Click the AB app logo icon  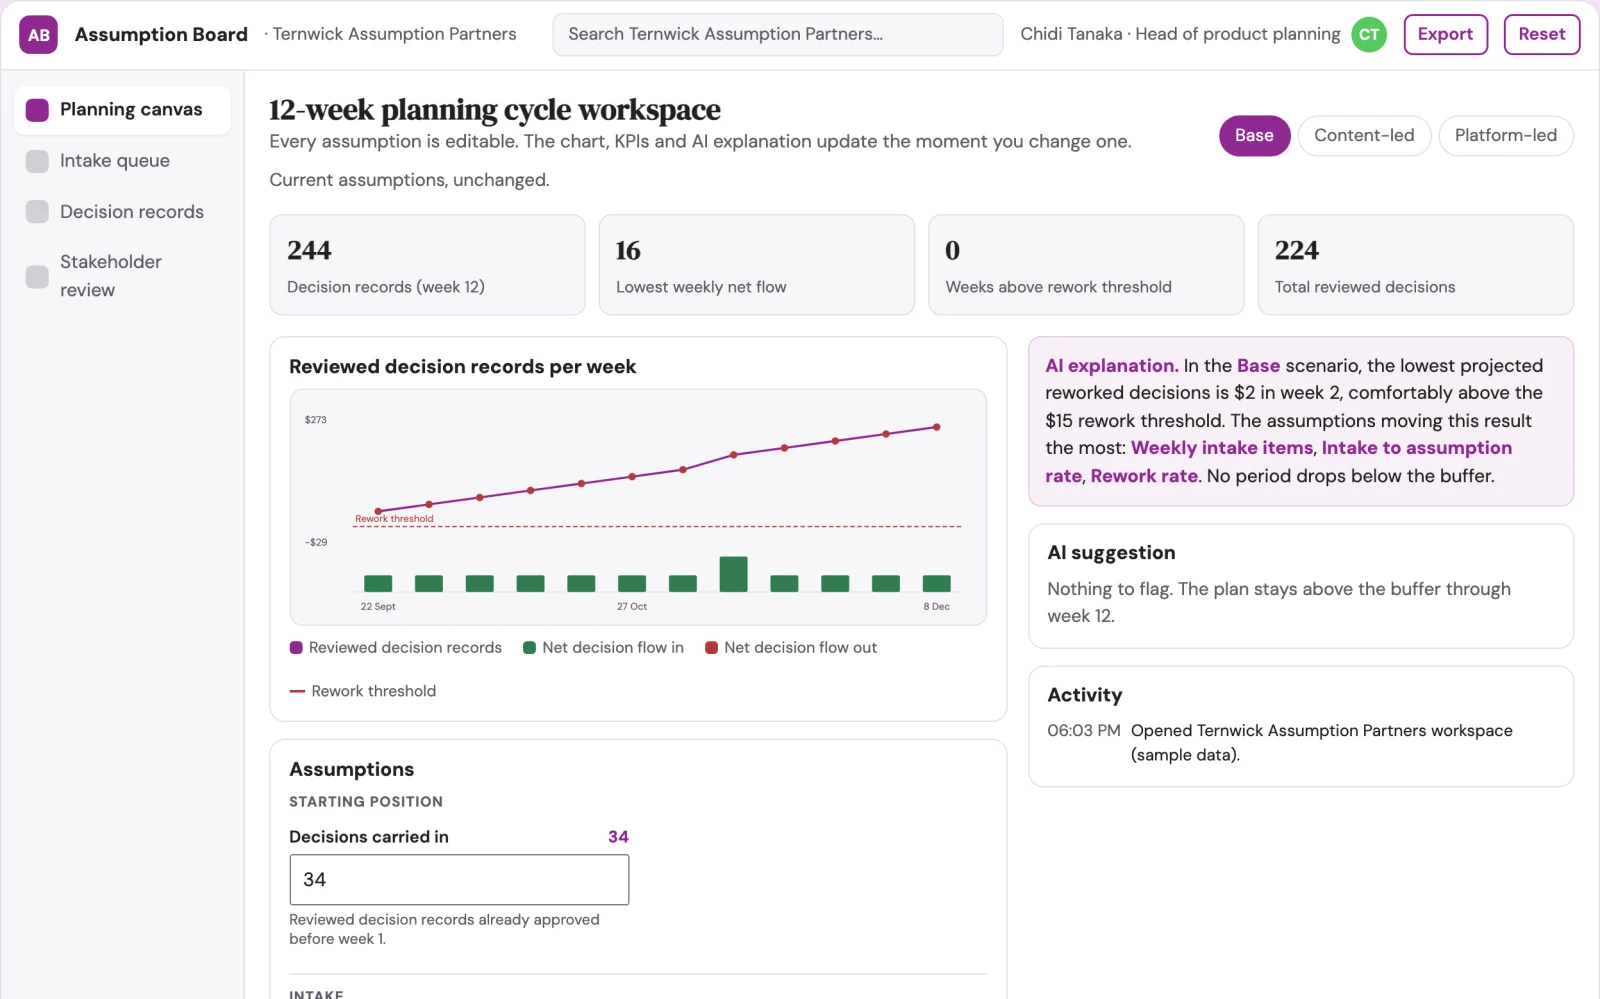click(38, 35)
